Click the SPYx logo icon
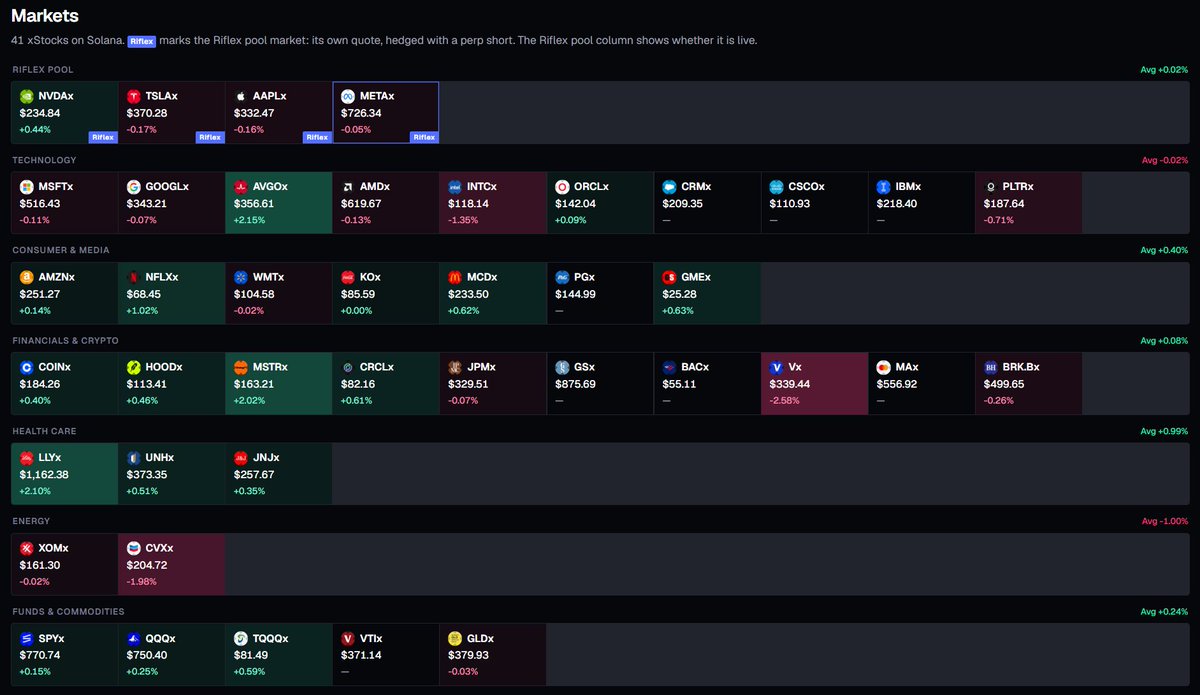The width and height of the screenshot is (1200, 695). click(x=26, y=638)
